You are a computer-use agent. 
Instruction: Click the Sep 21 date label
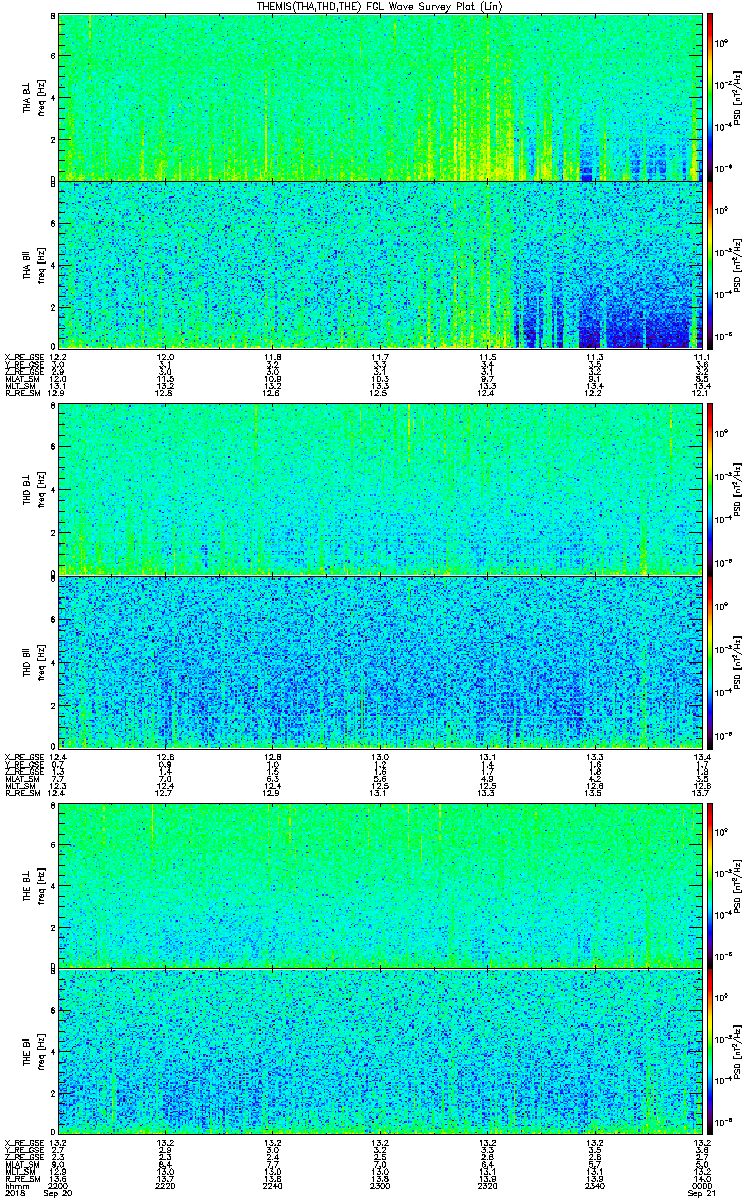click(x=700, y=1193)
